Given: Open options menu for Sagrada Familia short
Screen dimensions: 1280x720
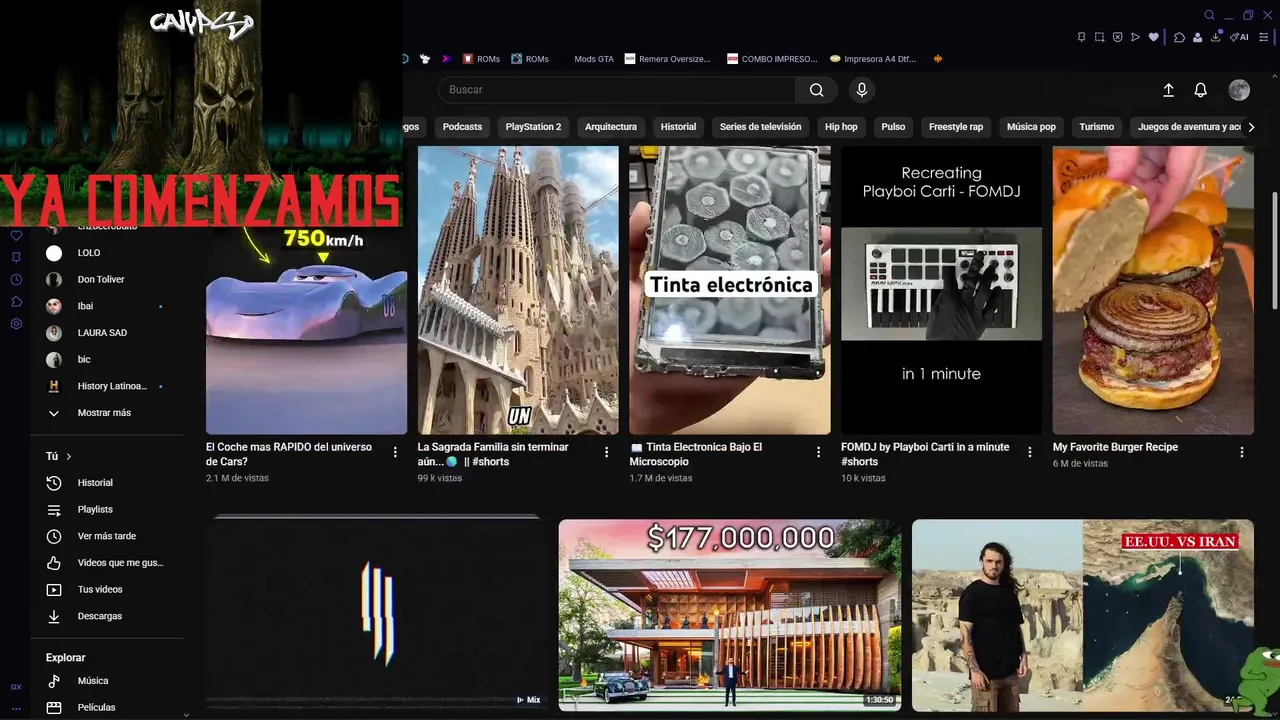Looking at the screenshot, I should 606,452.
